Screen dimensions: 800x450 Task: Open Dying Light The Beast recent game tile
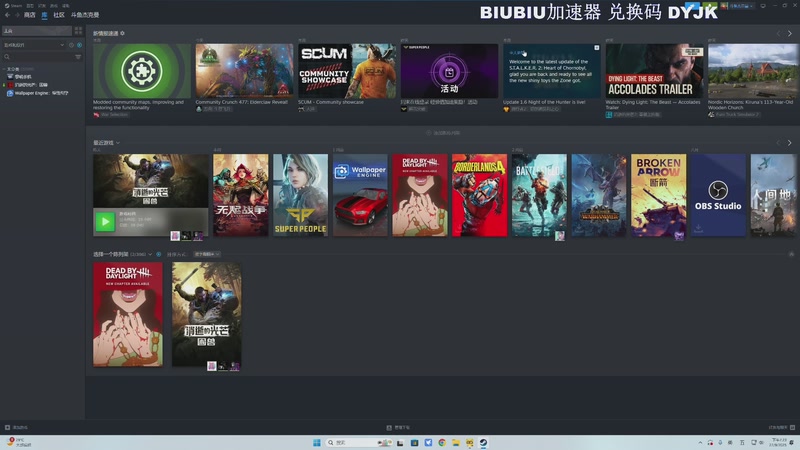(151, 195)
